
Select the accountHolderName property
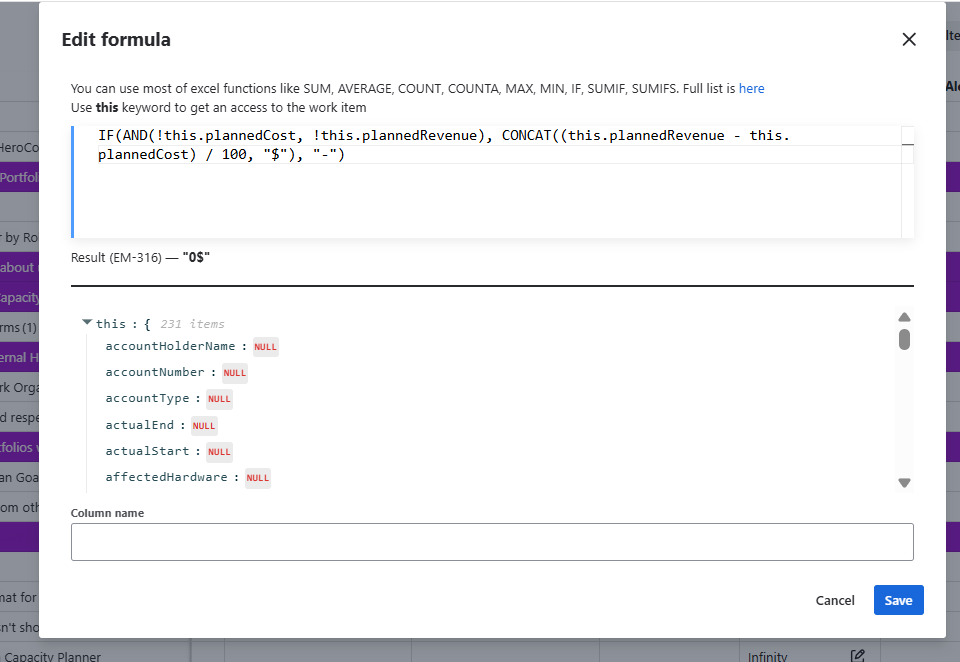170,347
